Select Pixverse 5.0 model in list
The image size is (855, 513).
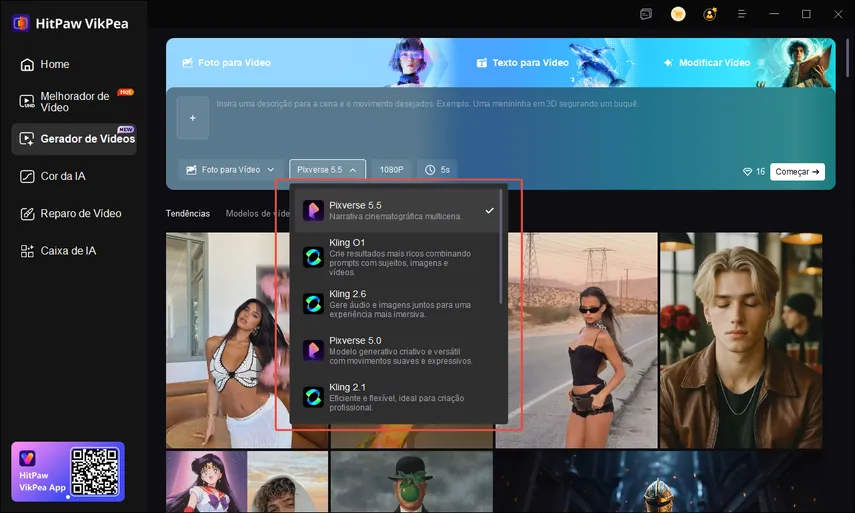(396, 351)
